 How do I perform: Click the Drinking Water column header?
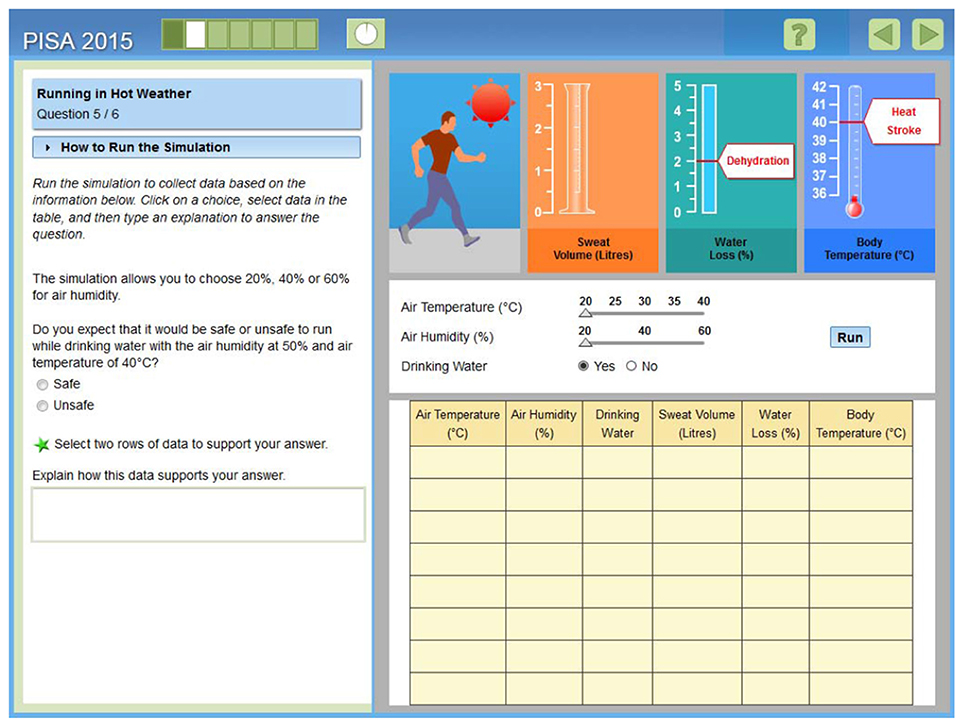click(617, 423)
